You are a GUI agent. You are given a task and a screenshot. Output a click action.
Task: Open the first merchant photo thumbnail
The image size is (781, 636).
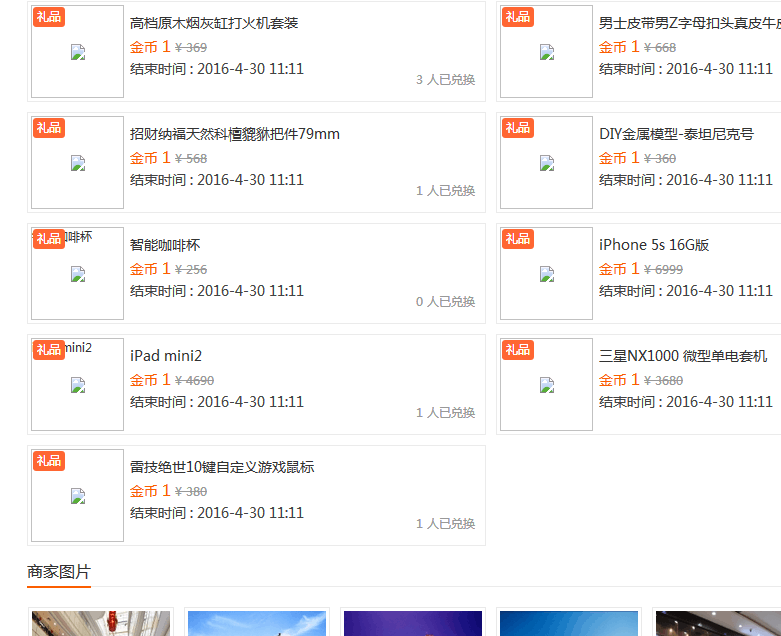[x=101, y=623]
